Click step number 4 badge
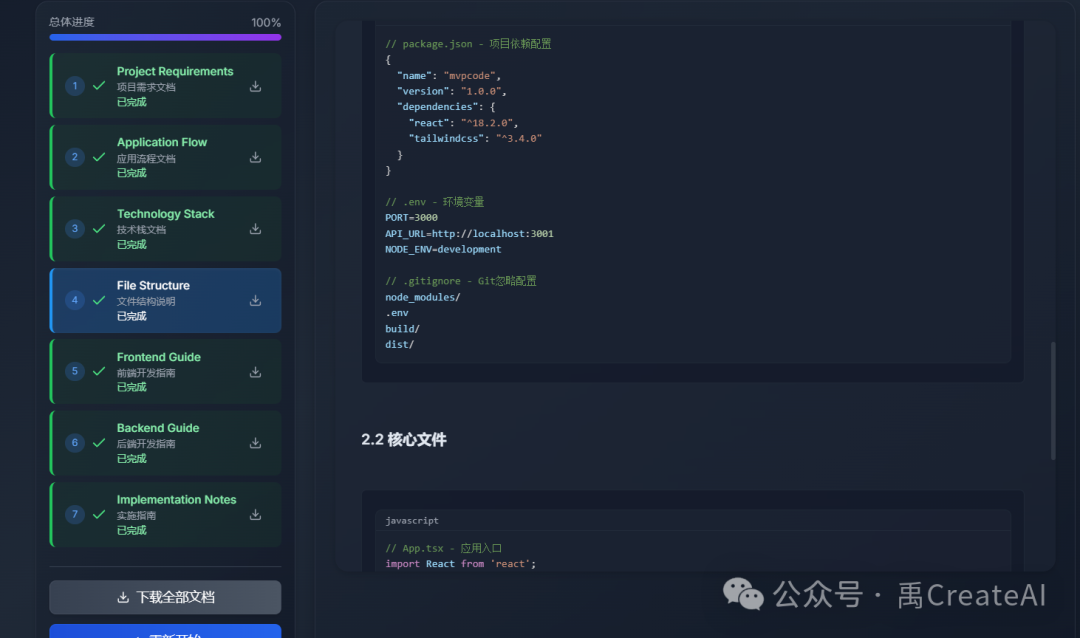Image resolution: width=1080 pixels, height=638 pixels. coord(74,300)
